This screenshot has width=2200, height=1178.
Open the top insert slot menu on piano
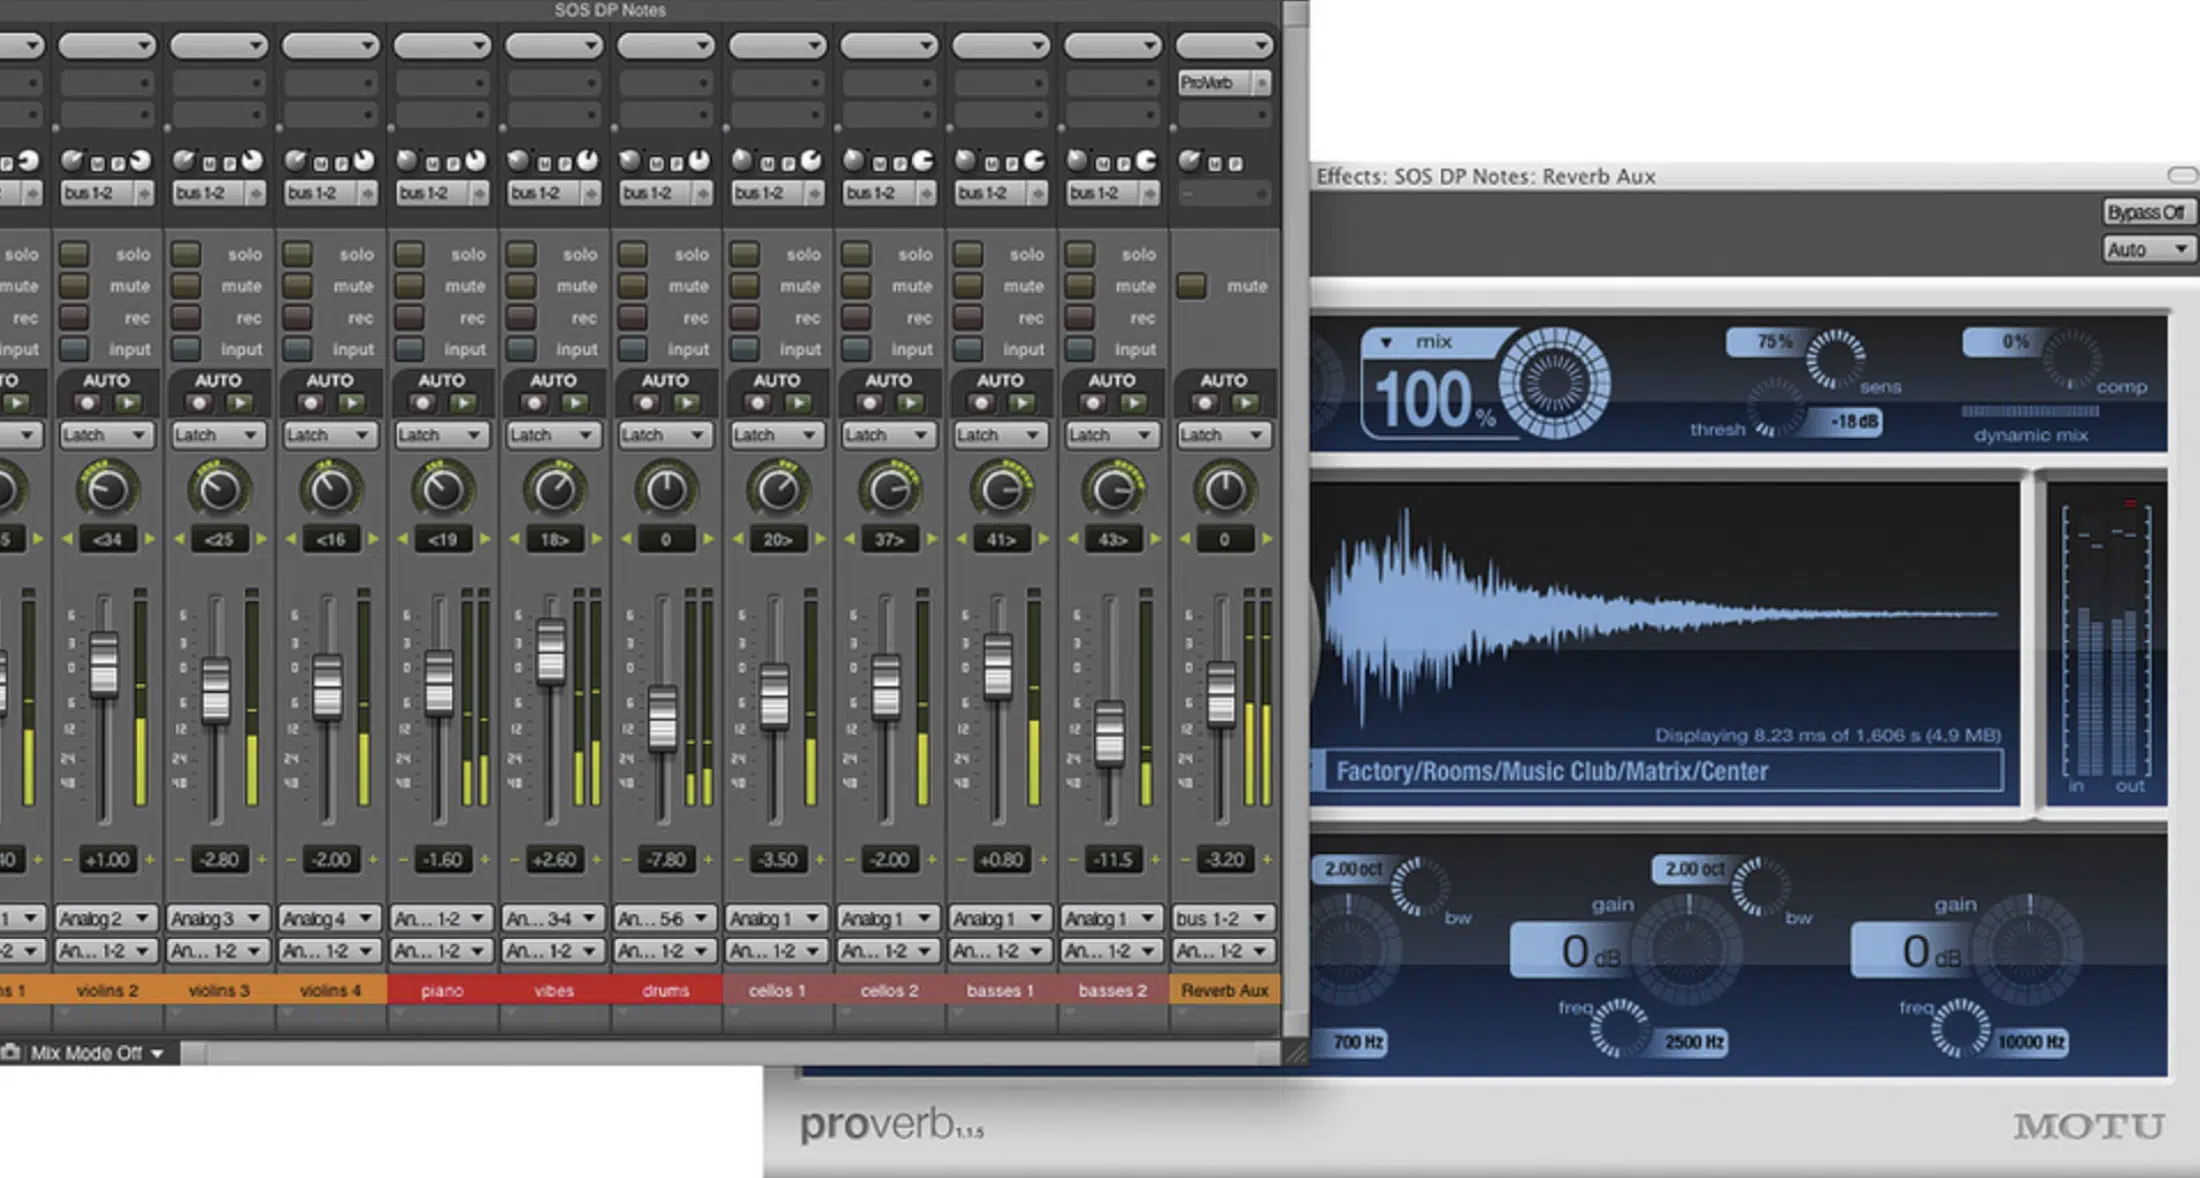point(442,45)
